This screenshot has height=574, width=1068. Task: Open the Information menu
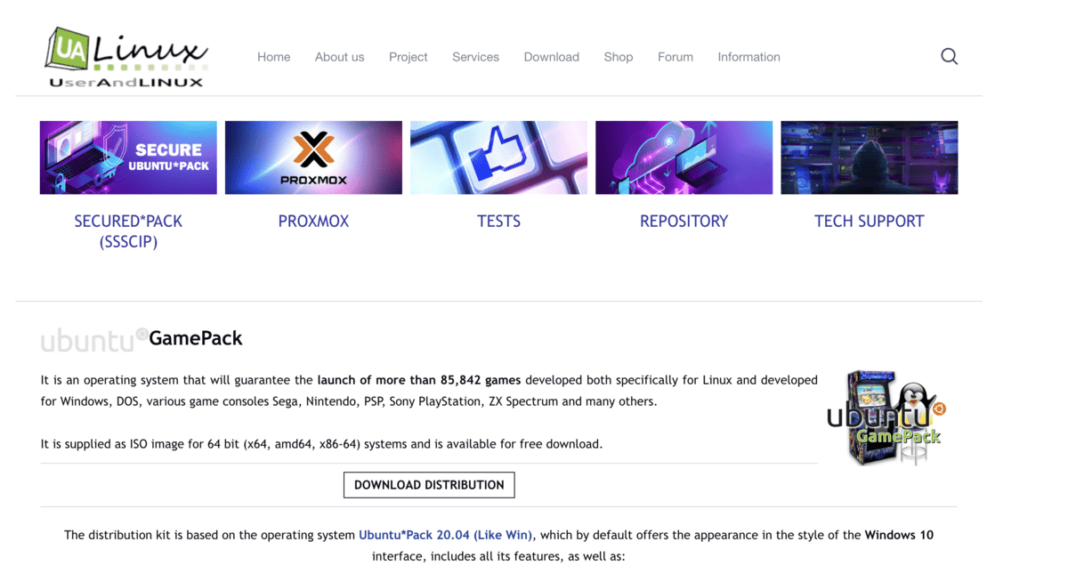[748, 57]
